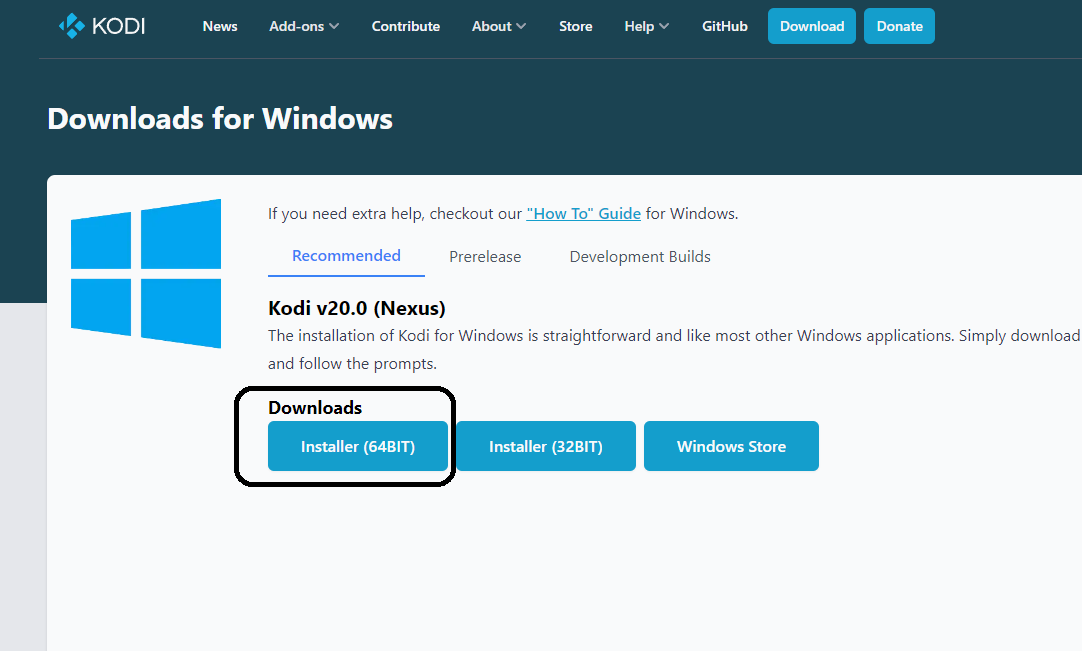Download the Installer (32BIT)
The height and width of the screenshot is (651, 1082).
pyautogui.click(x=545, y=446)
